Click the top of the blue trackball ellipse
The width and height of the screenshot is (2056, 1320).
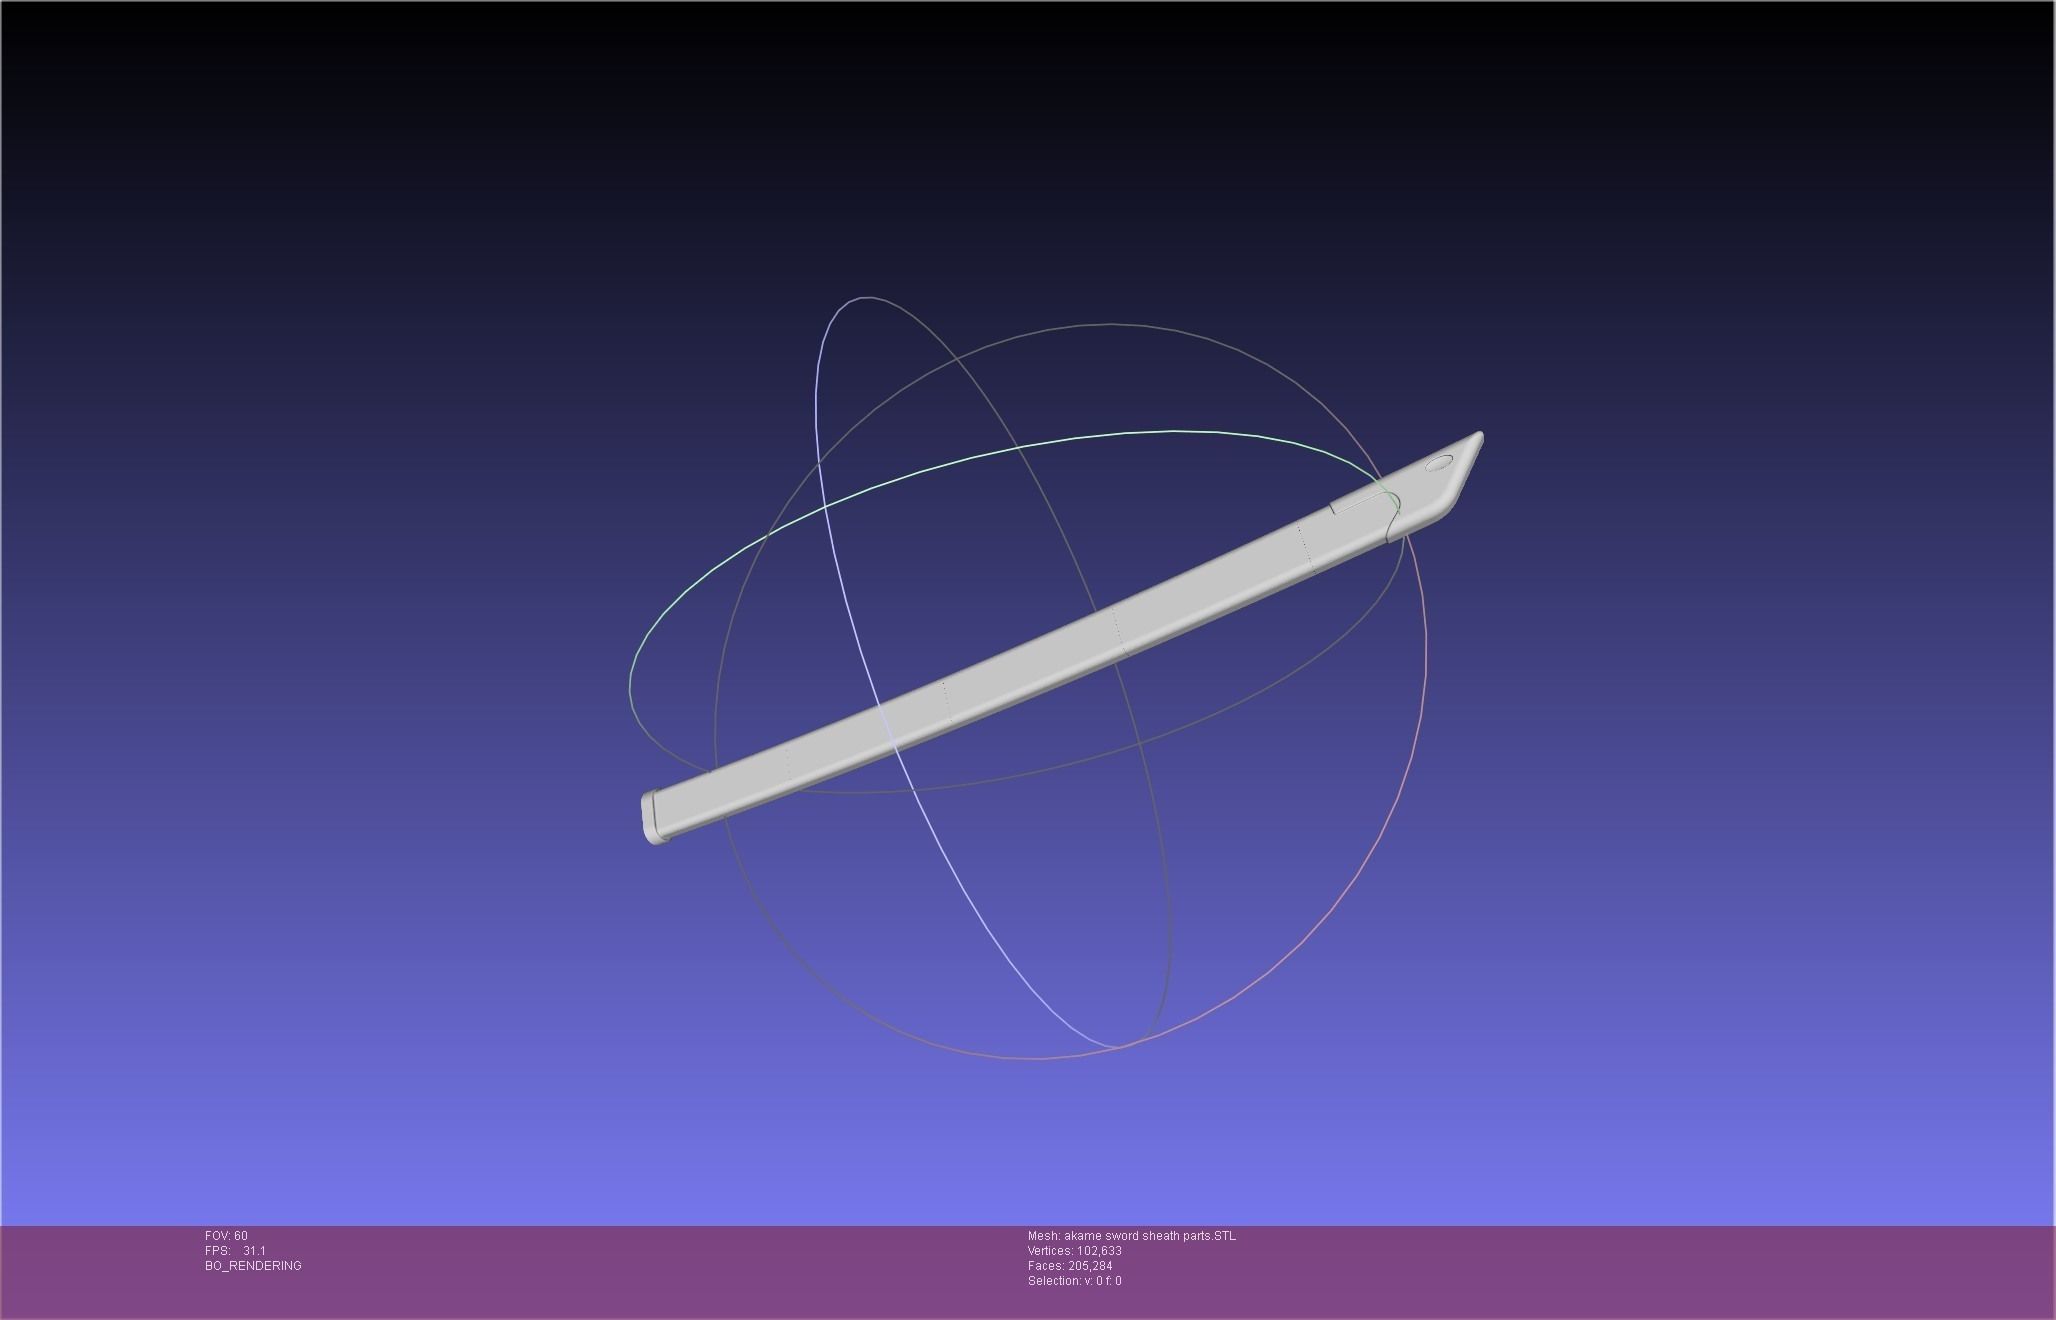pyautogui.click(x=866, y=297)
